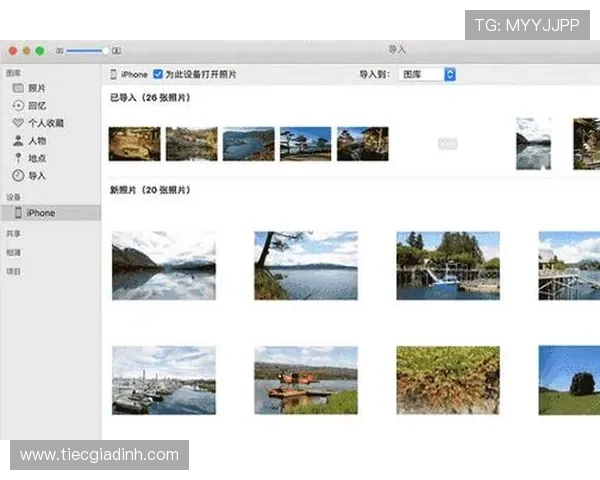Click the 共享 (Shared) sidebar section header
Image resolution: width=600 pixels, height=480 pixels.
(13, 233)
